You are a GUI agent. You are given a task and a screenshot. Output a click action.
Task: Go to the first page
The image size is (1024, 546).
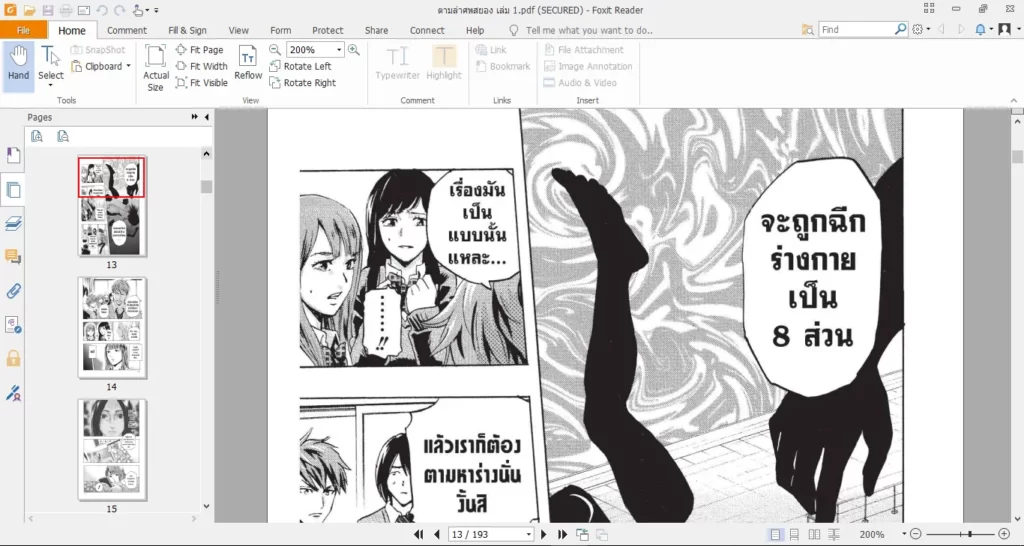tap(419, 534)
